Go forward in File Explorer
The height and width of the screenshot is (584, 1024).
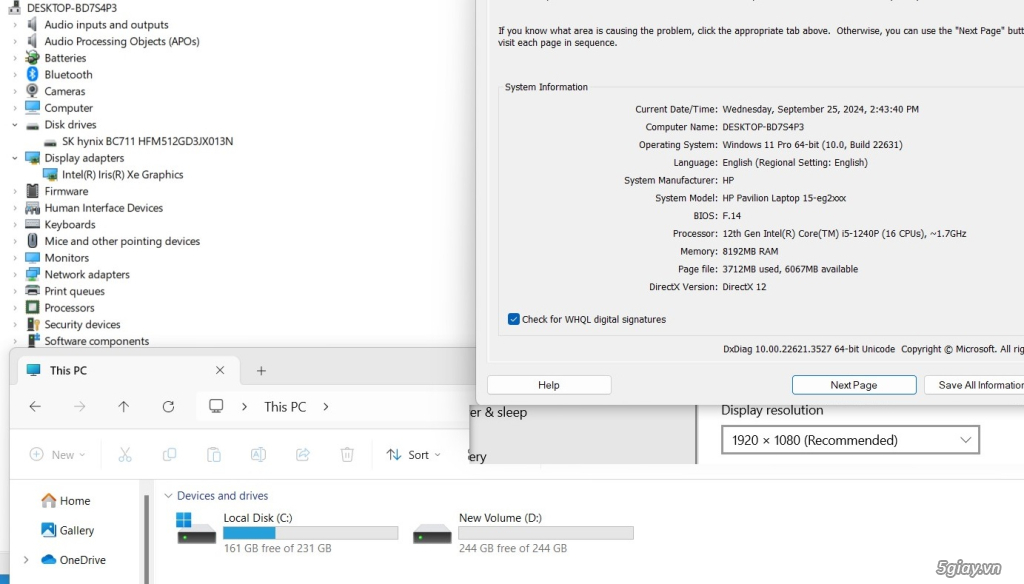coord(80,406)
